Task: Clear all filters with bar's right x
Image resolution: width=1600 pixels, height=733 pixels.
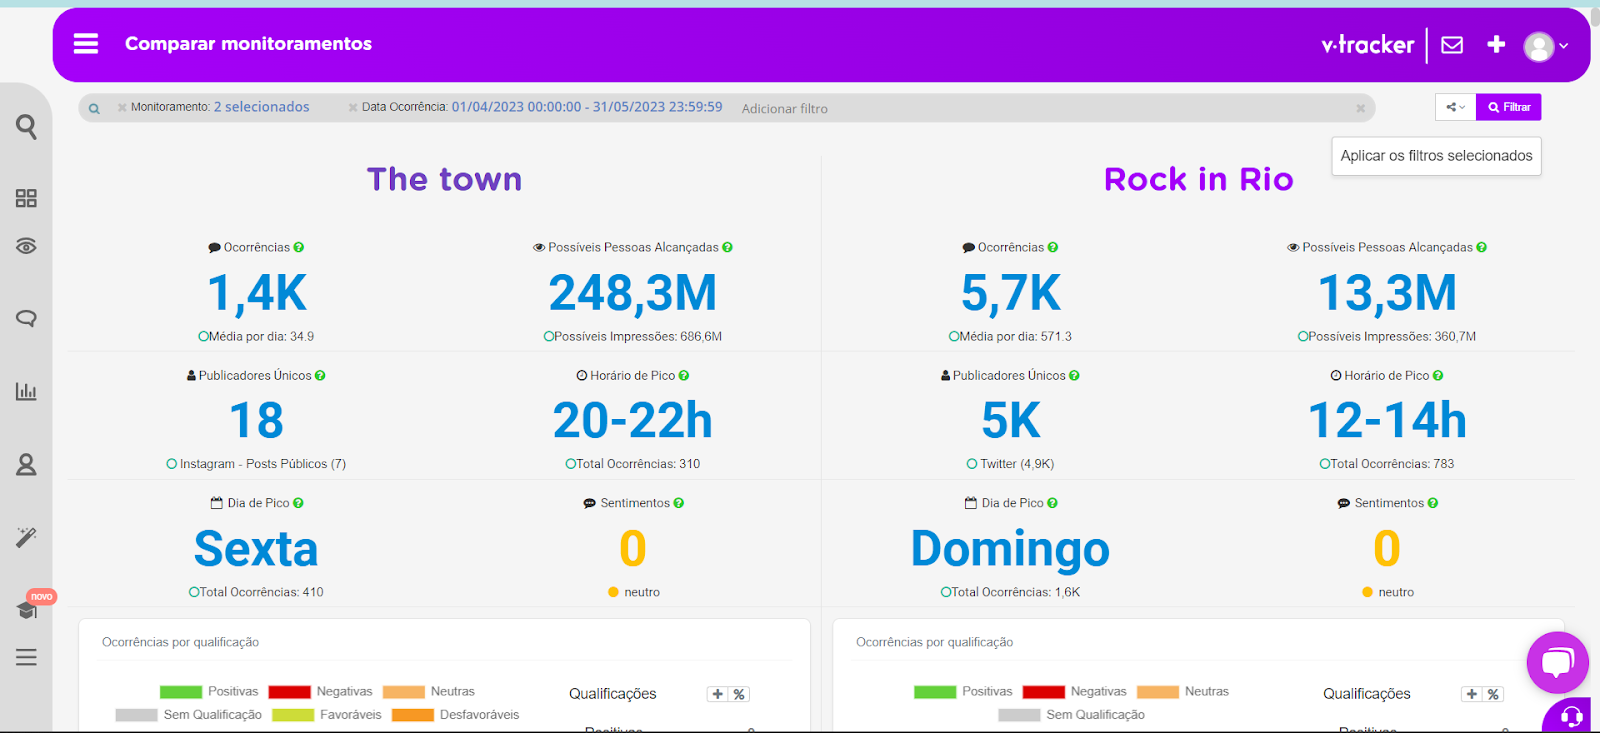Action: click(x=1360, y=108)
